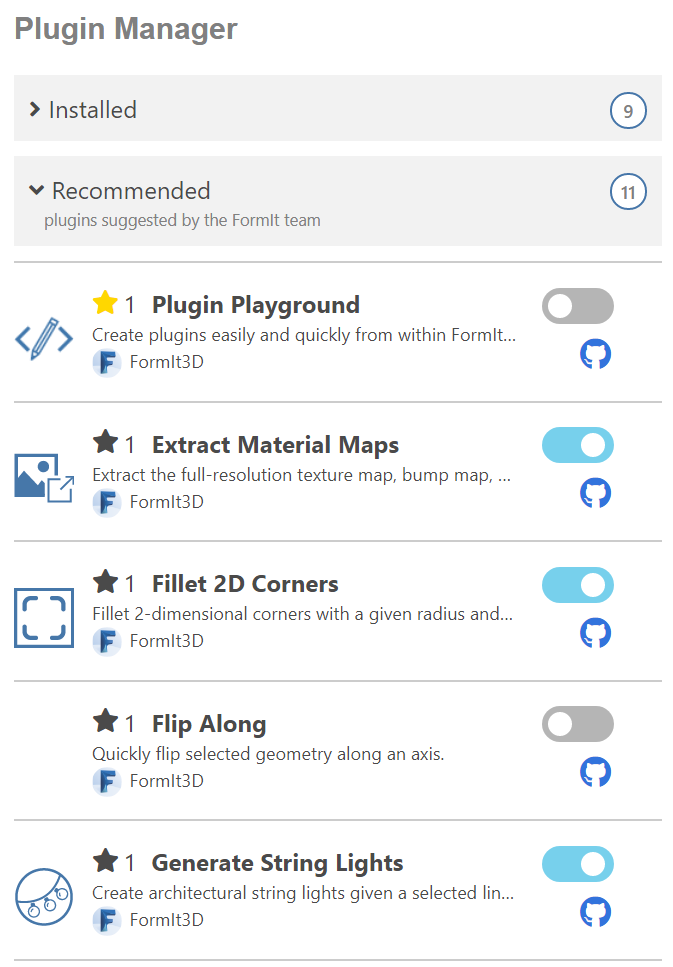
Task: Expand the Installed section chevron
Action: point(35,110)
